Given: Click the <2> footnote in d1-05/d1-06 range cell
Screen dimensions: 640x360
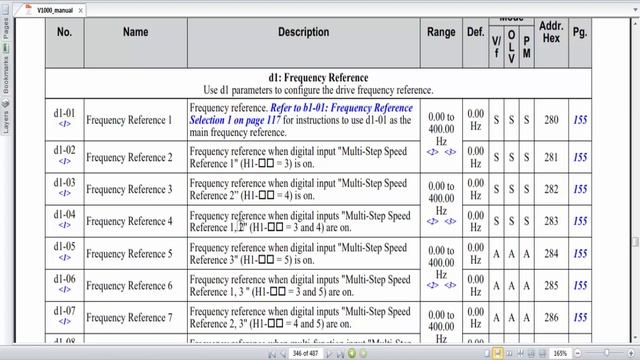Looking at the screenshot, I should pyautogui.click(x=433, y=285).
